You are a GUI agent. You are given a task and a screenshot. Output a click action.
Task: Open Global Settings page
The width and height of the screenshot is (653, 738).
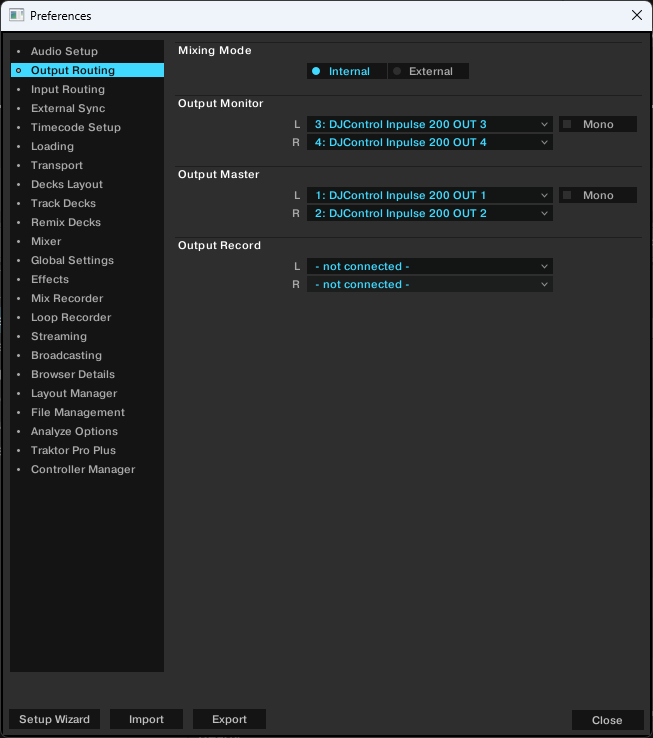point(87,260)
